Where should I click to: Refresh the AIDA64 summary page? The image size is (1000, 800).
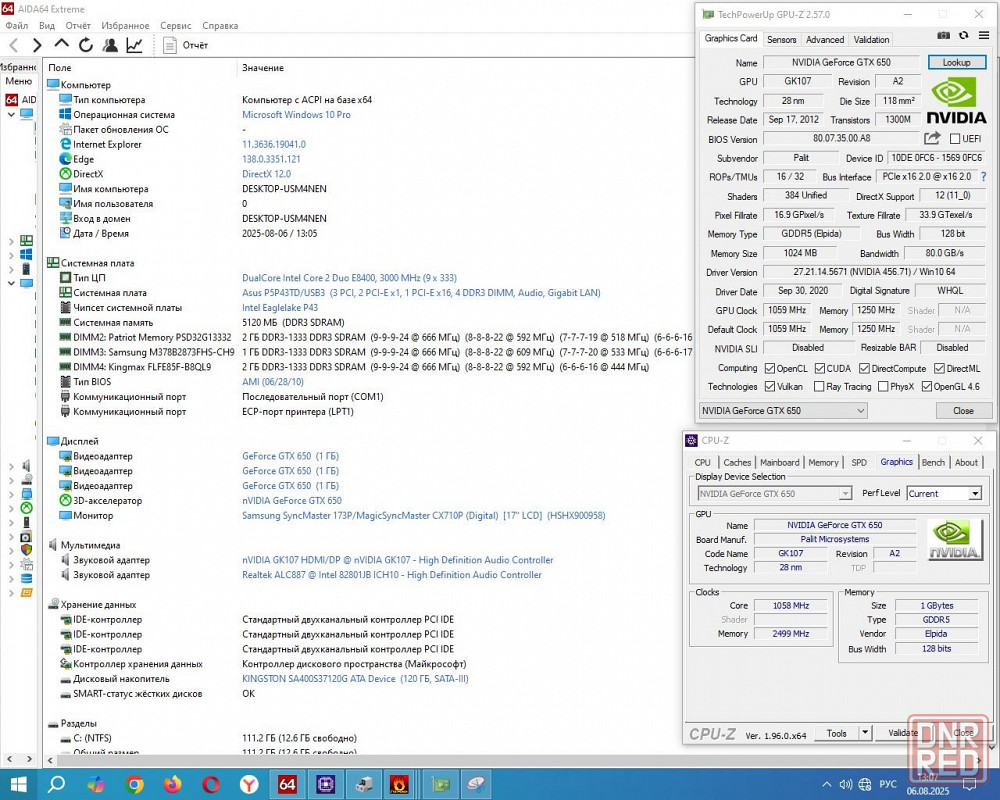[x=86, y=45]
